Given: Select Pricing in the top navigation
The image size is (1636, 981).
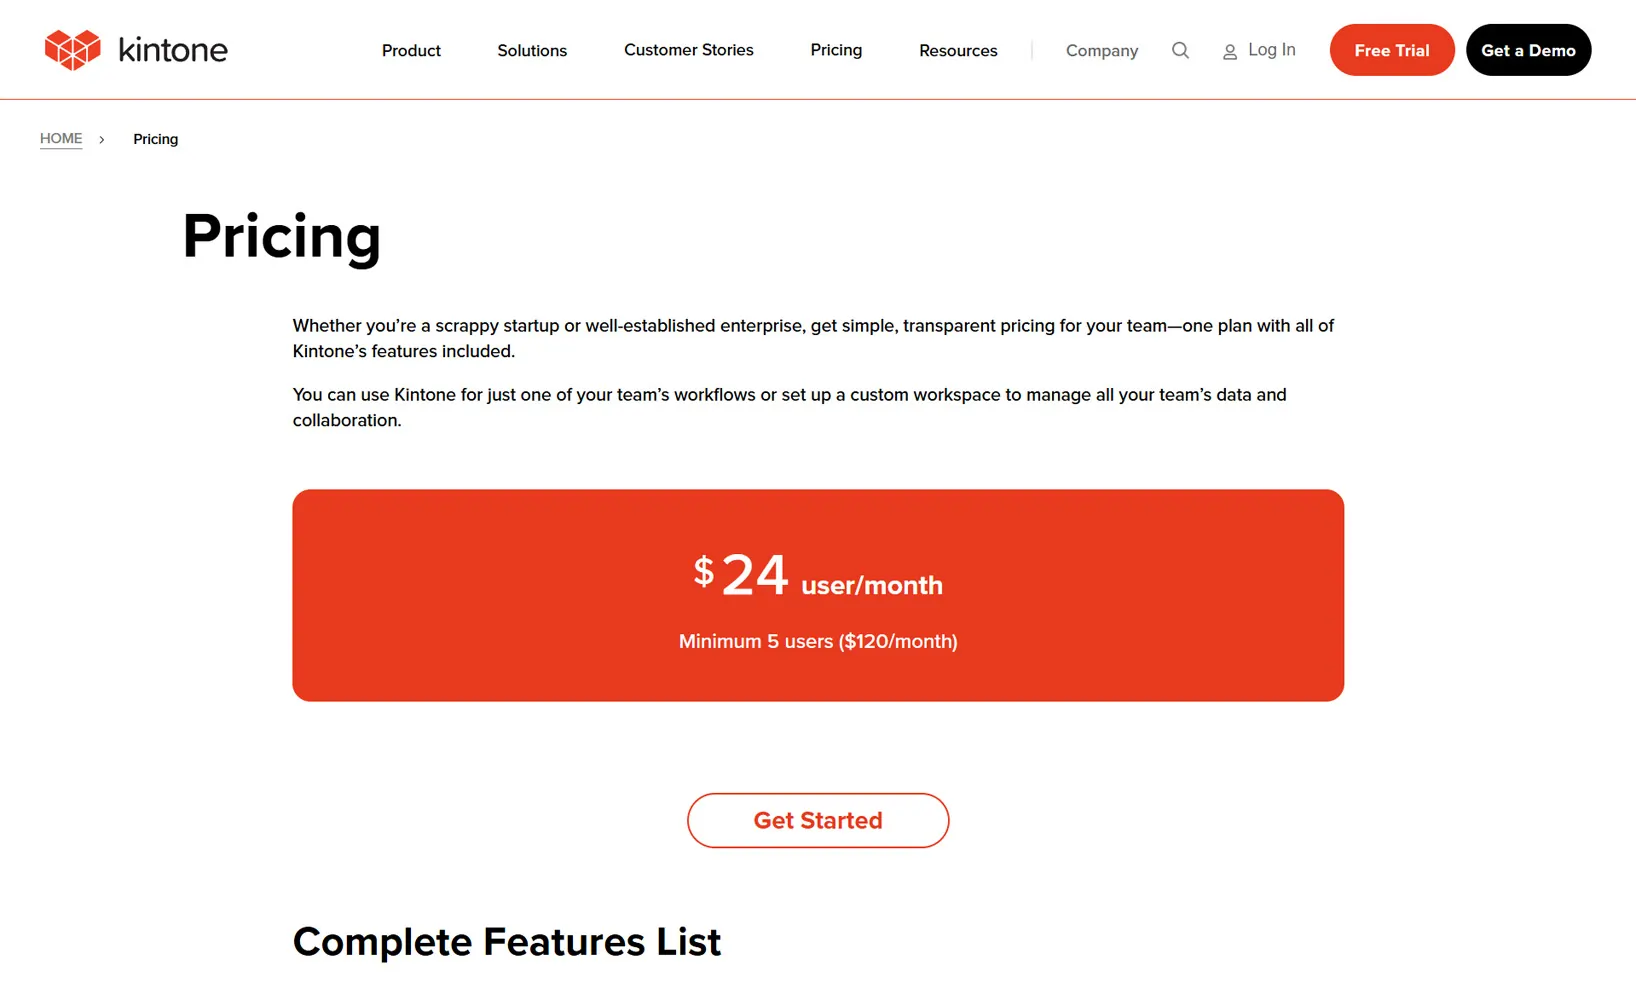Looking at the screenshot, I should click(x=836, y=50).
